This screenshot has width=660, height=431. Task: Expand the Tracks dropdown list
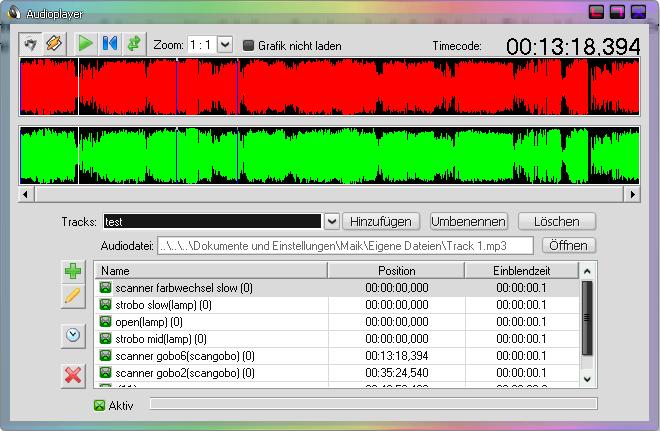pyautogui.click(x=332, y=221)
